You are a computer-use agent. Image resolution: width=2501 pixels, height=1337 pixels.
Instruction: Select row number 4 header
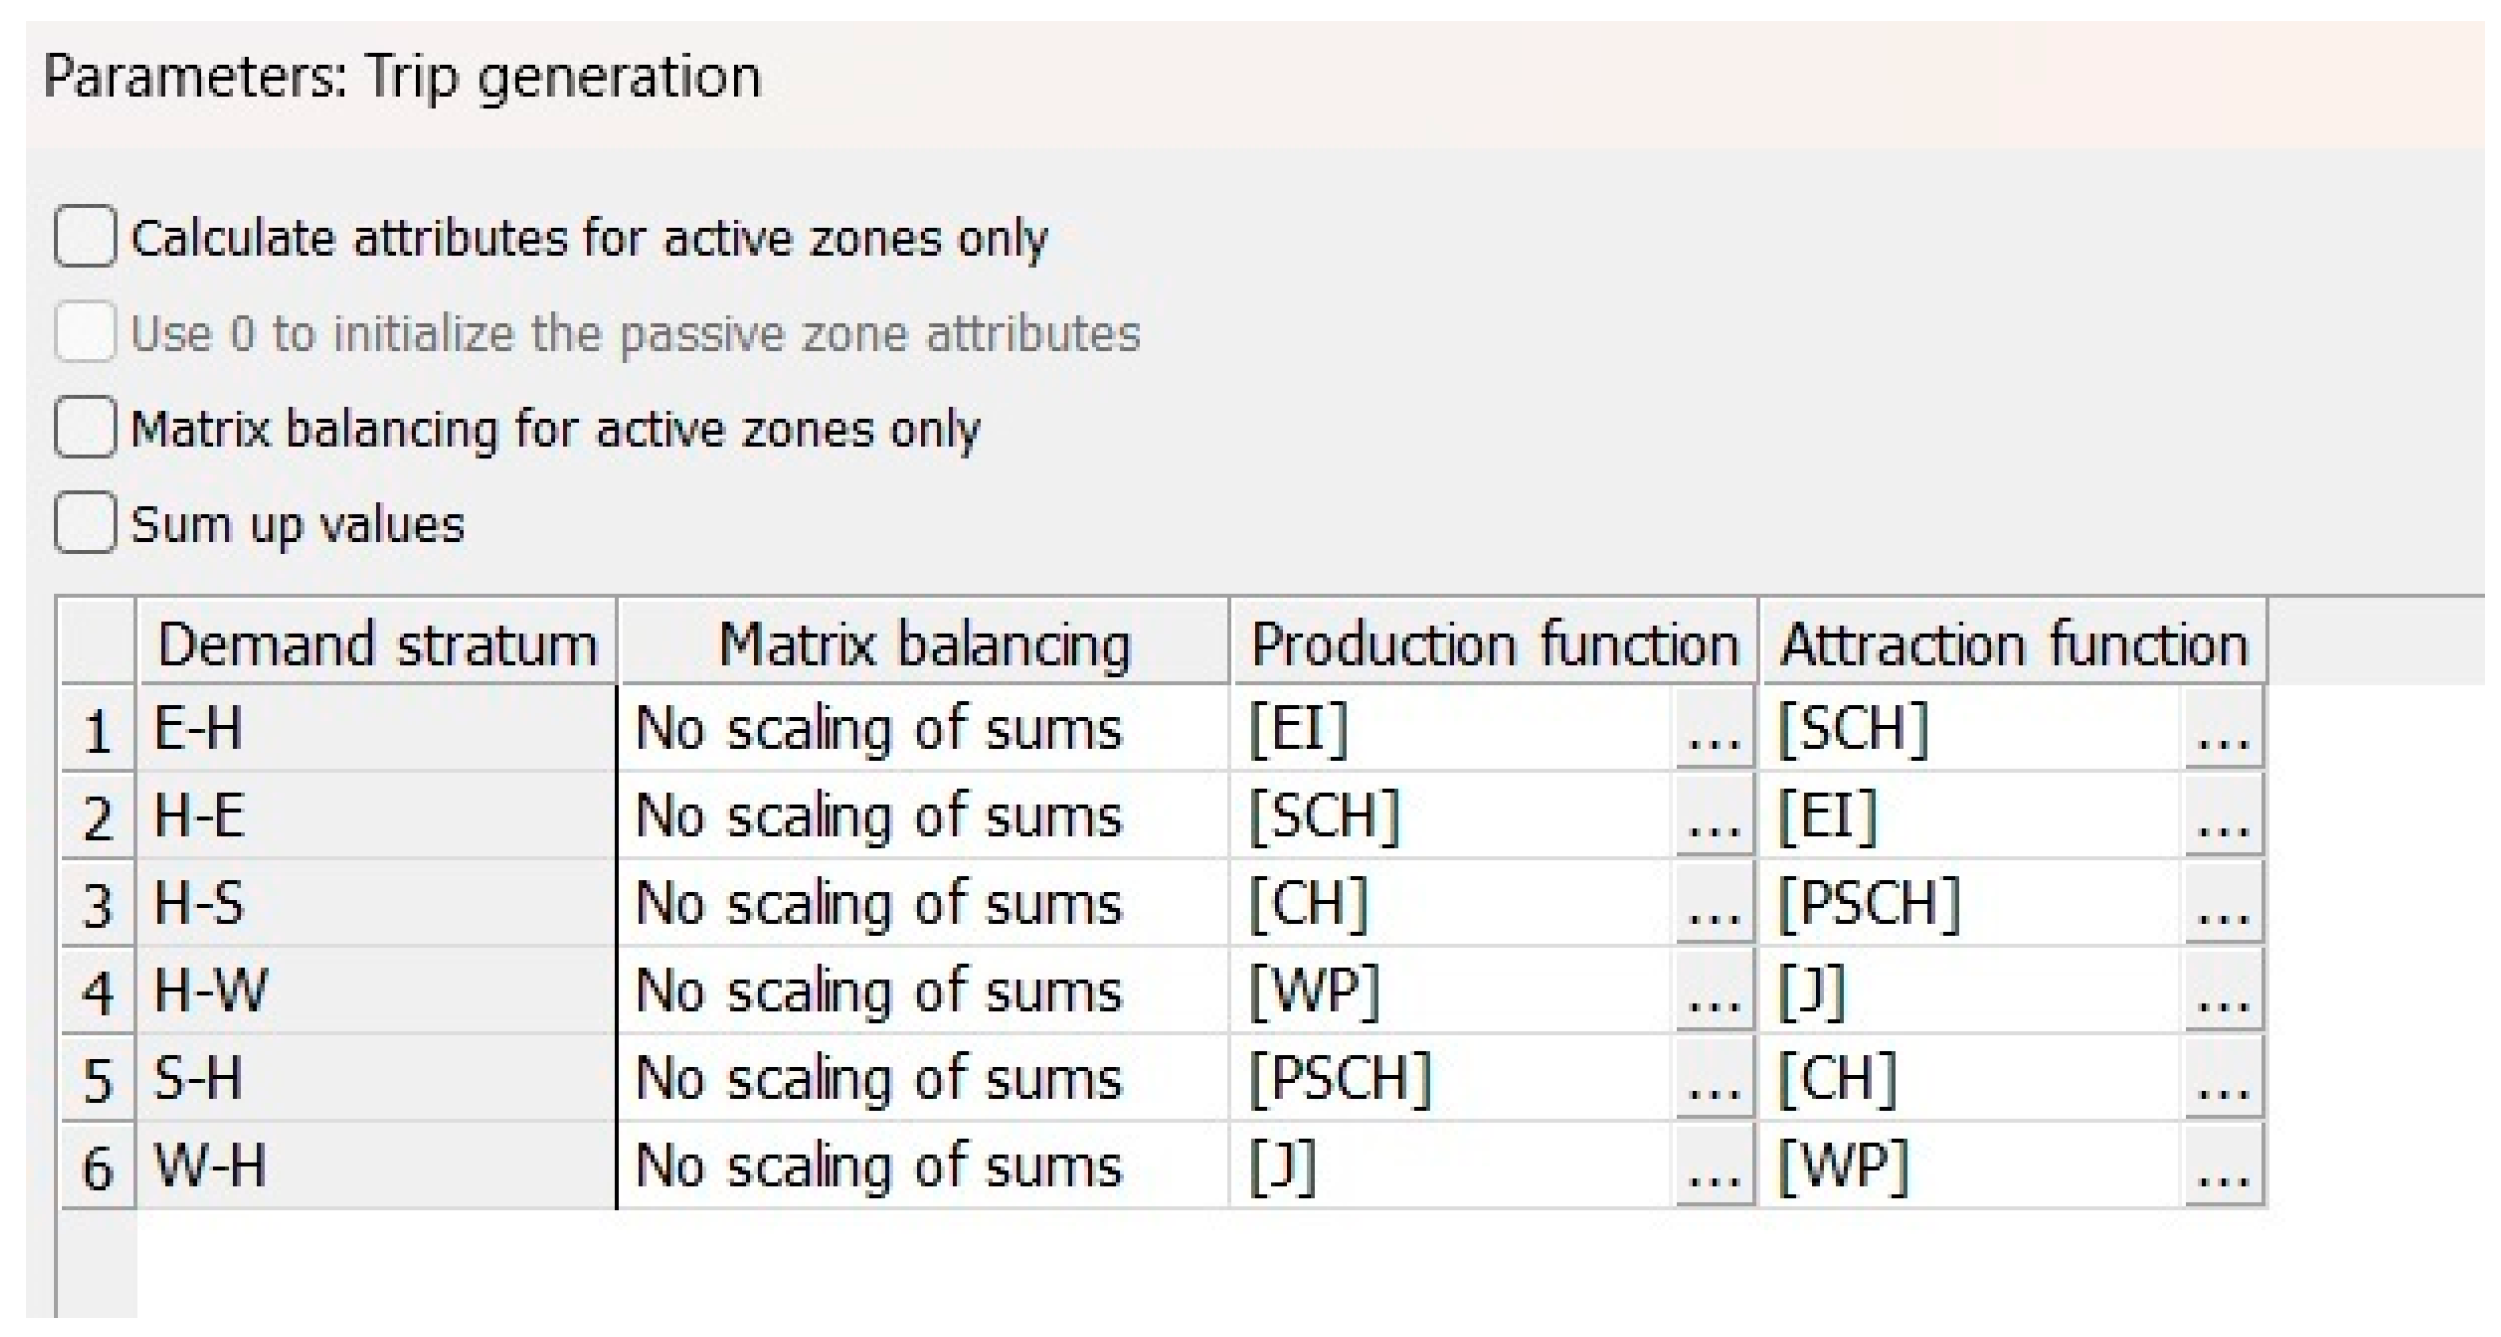[x=97, y=992]
